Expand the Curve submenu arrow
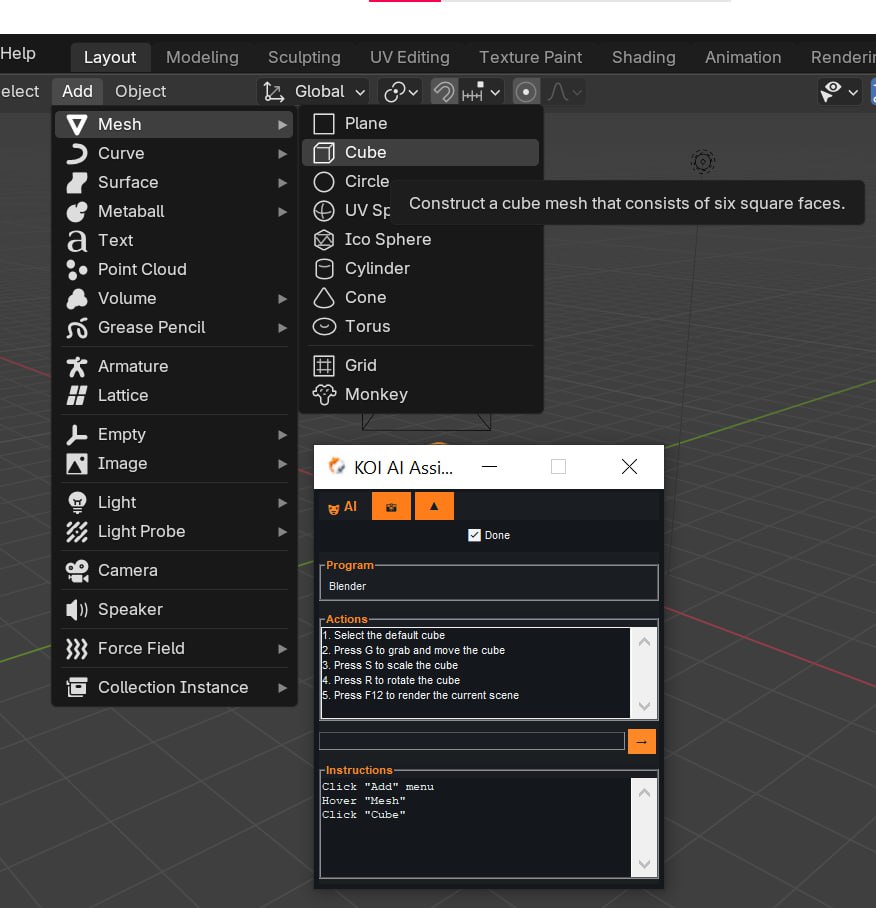This screenshot has height=908, width=876. click(282, 153)
